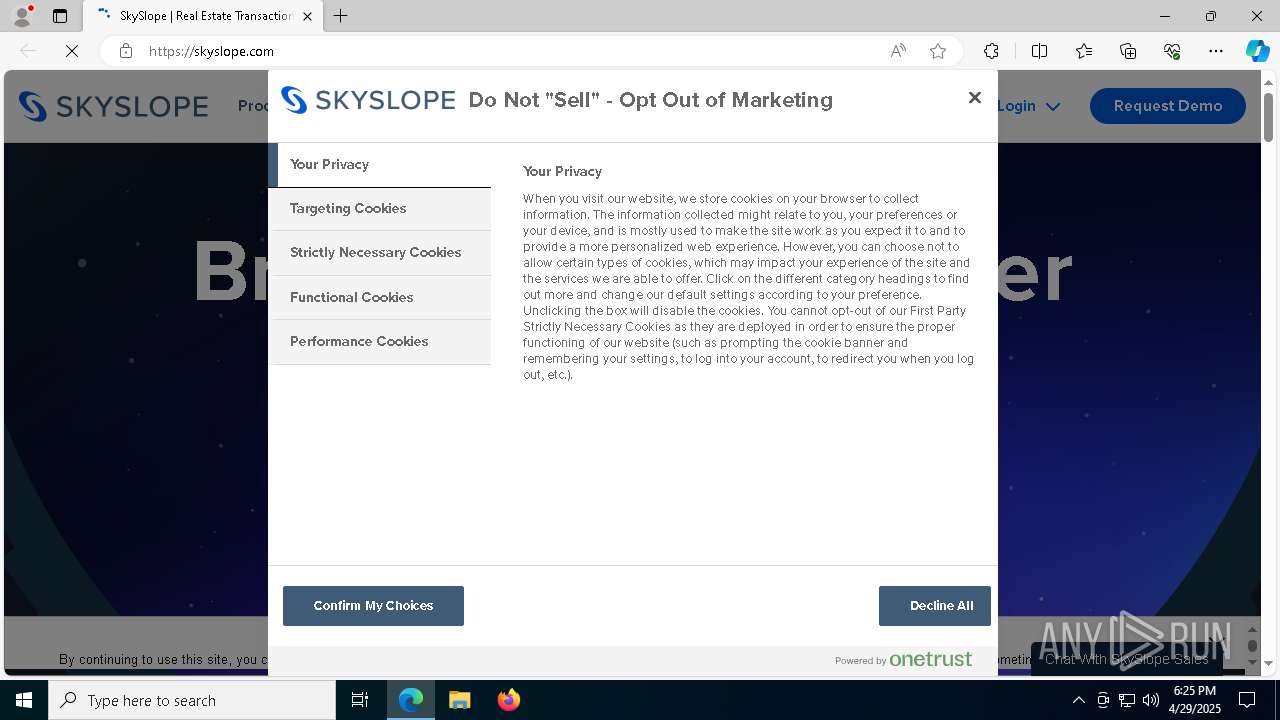This screenshot has width=1280, height=720.
Task: Open the OneTrust powered-by link
Action: click(903, 659)
